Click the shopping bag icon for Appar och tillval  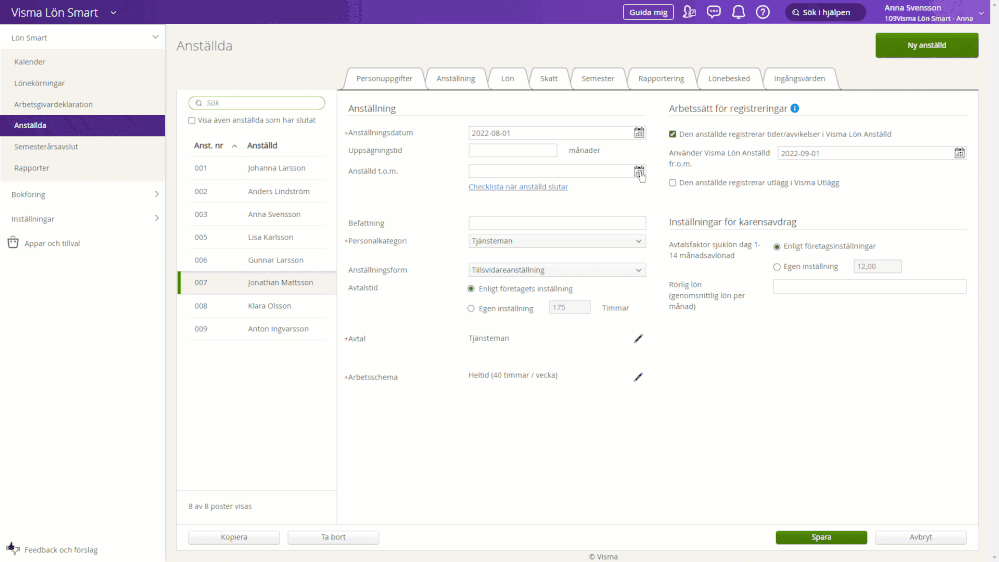tap(13, 243)
